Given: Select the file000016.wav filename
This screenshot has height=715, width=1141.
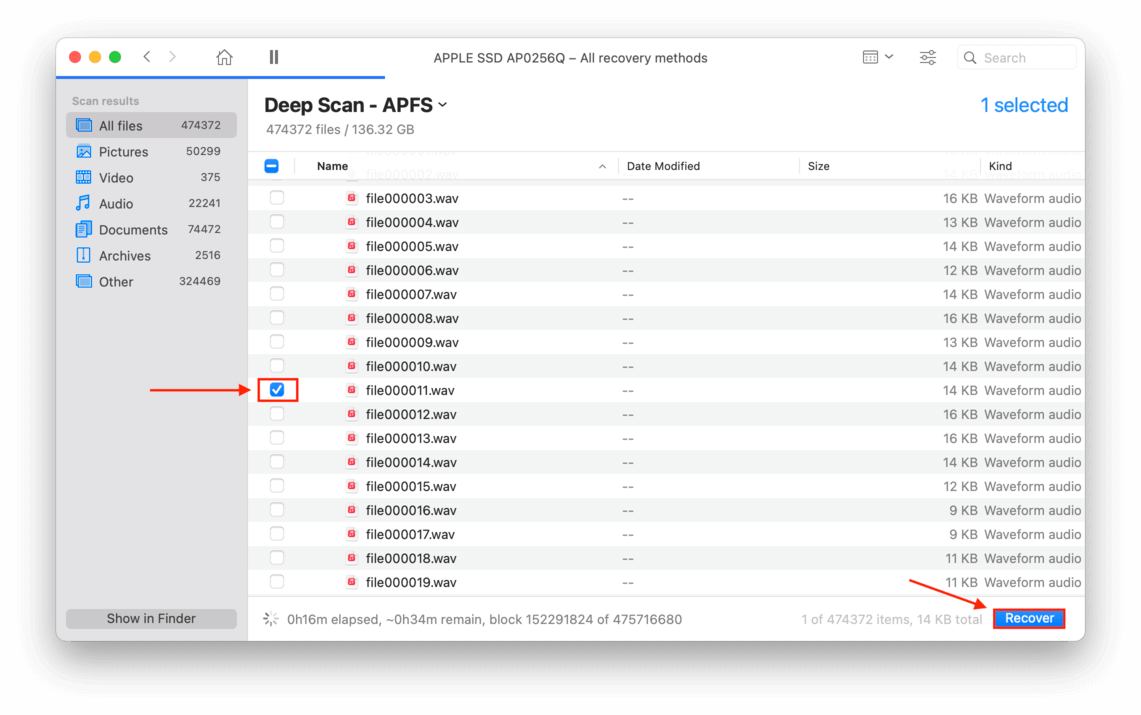Looking at the screenshot, I should tap(411, 511).
